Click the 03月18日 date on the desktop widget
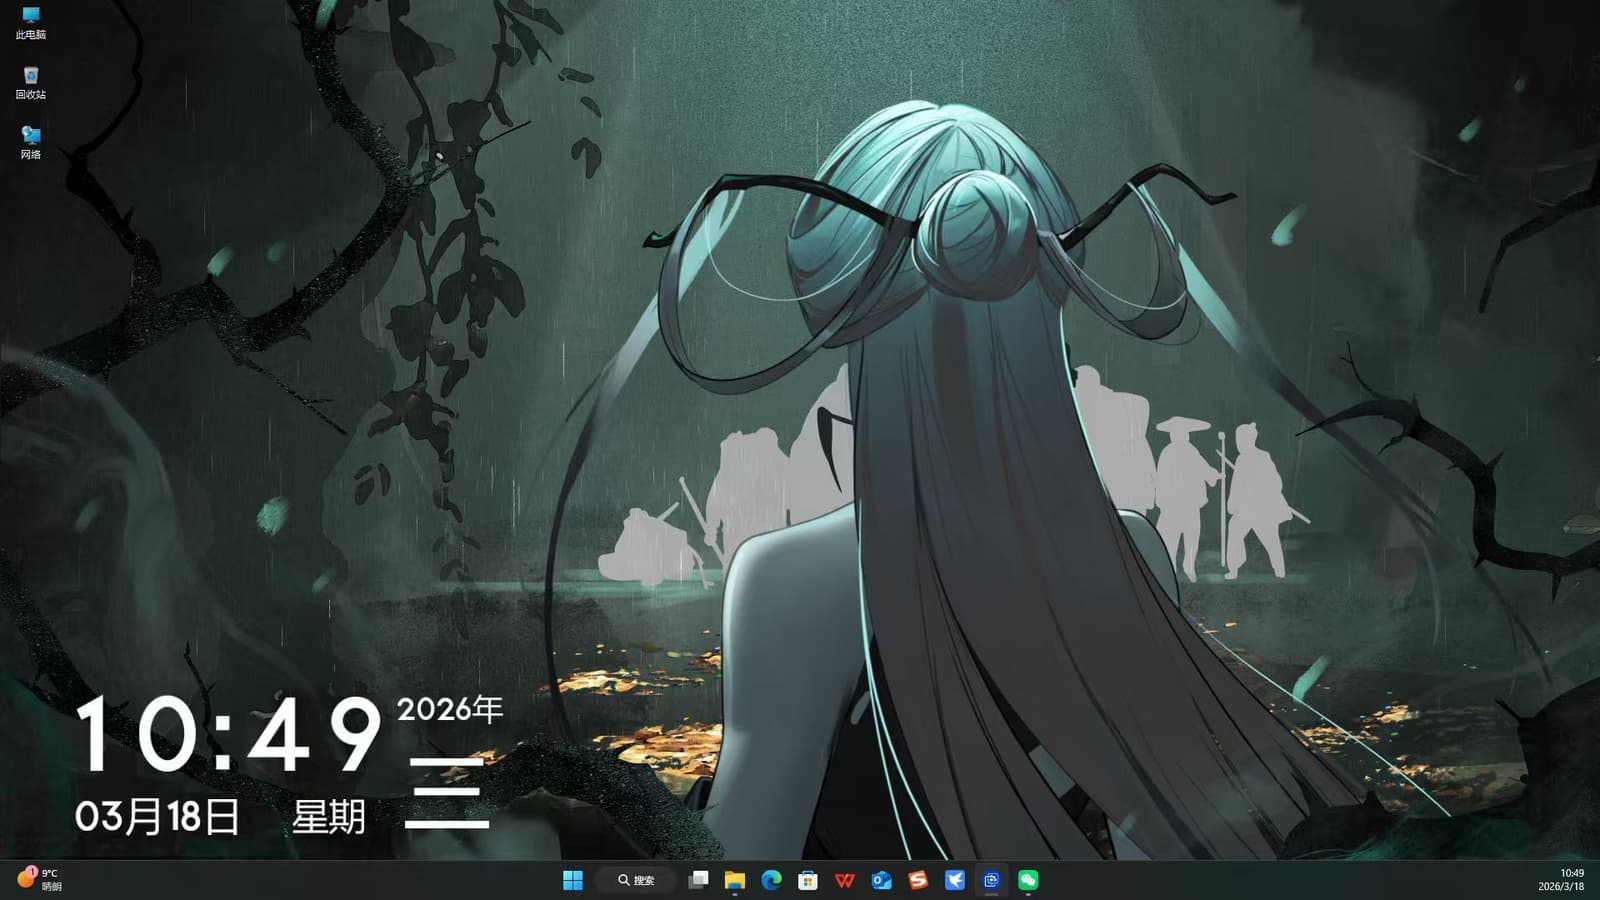Image resolution: width=1600 pixels, height=900 pixels. (x=157, y=817)
